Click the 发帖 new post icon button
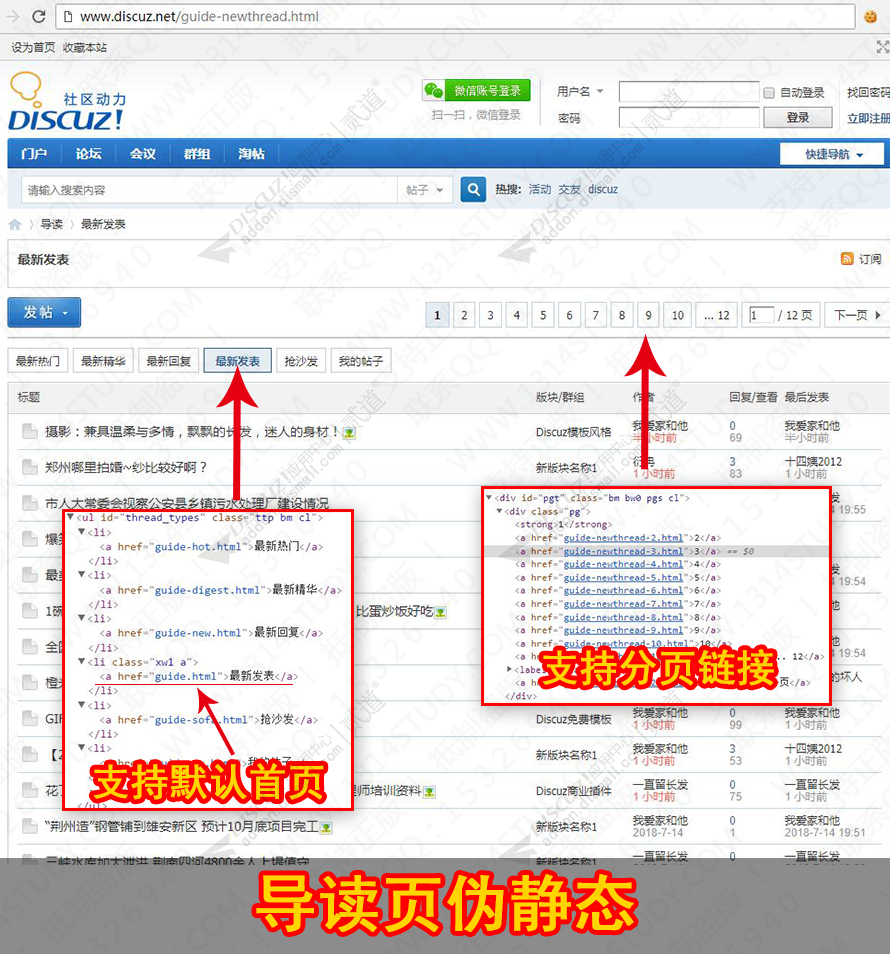Viewport: 890px width, 954px height. (x=43, y=312)
